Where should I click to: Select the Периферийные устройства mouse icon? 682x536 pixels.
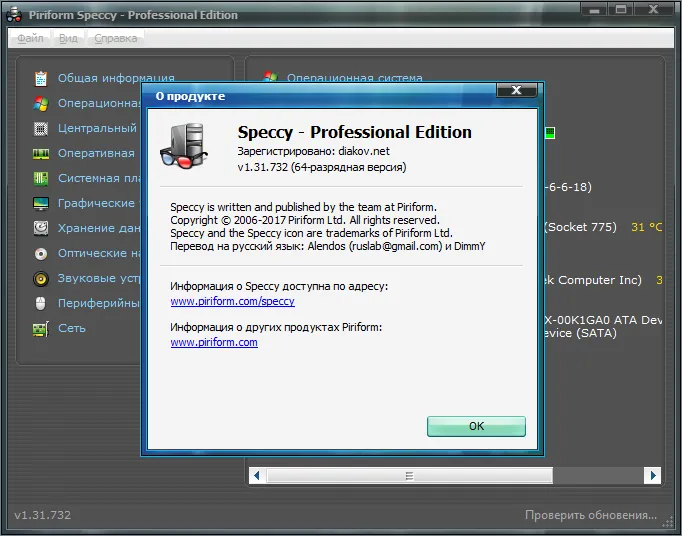pos(40,303)
